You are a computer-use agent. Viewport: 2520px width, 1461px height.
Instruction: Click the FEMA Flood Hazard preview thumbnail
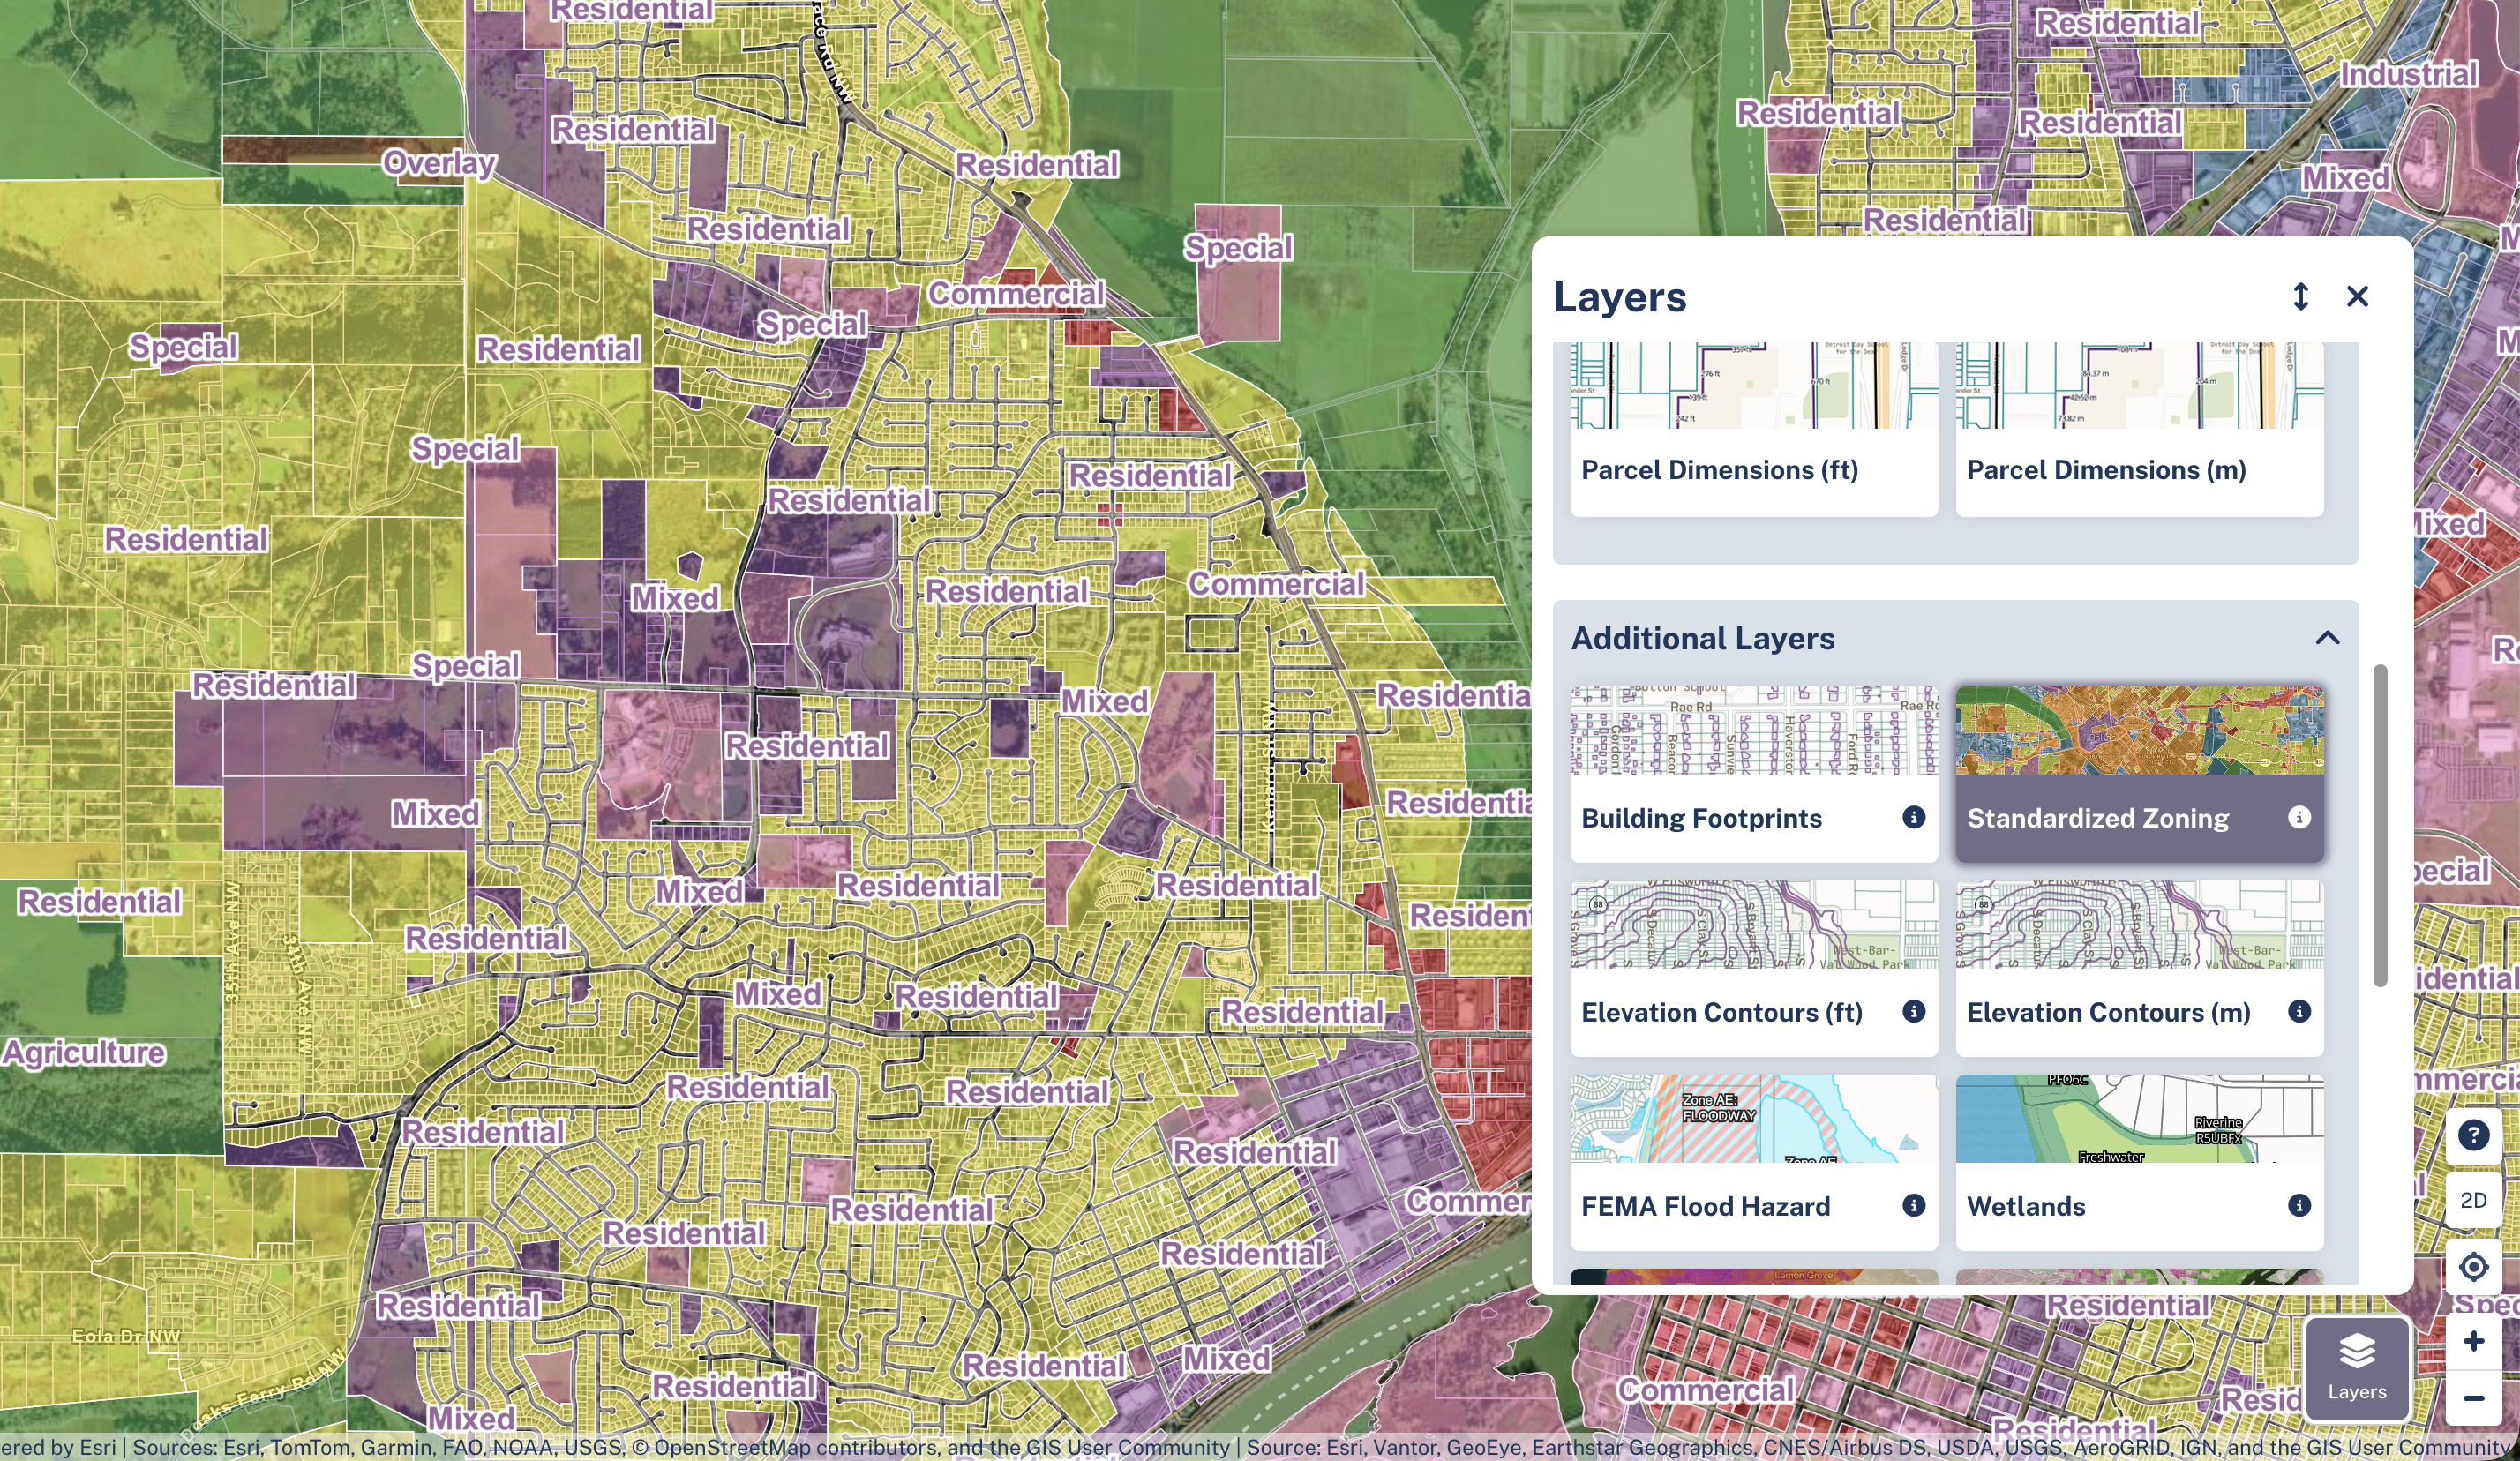coord(1753,1118)
